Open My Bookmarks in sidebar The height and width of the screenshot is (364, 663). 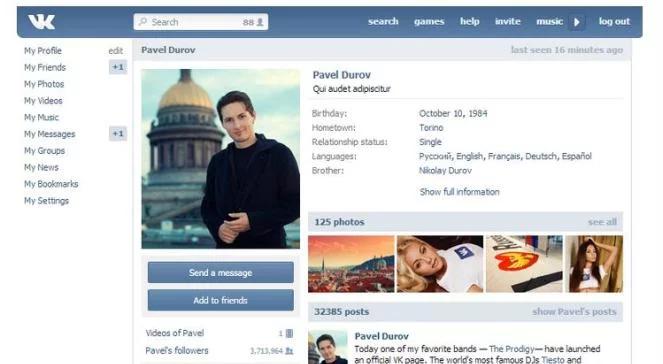[51, 184]
